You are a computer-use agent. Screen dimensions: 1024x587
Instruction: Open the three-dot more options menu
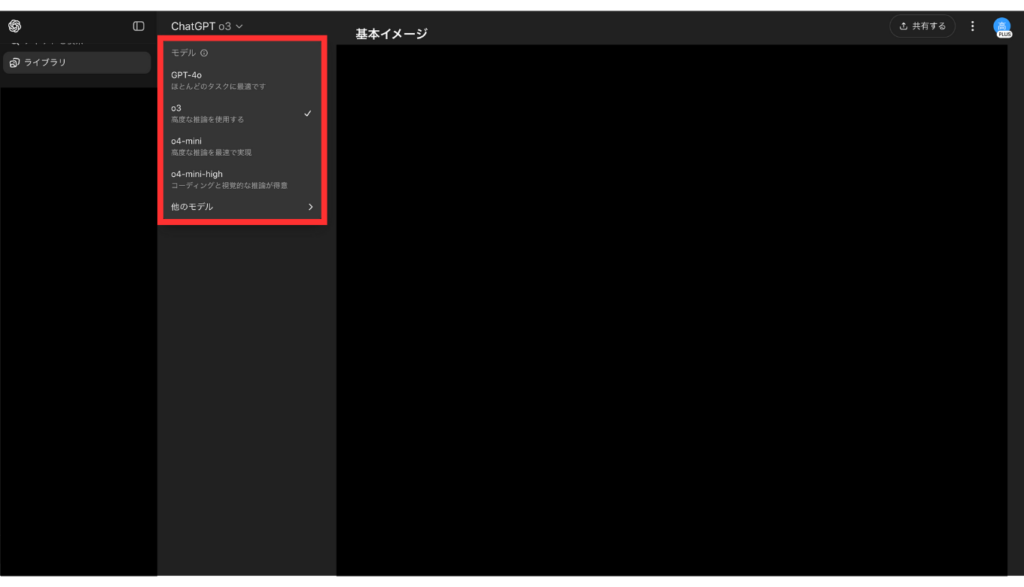point(972,26)
